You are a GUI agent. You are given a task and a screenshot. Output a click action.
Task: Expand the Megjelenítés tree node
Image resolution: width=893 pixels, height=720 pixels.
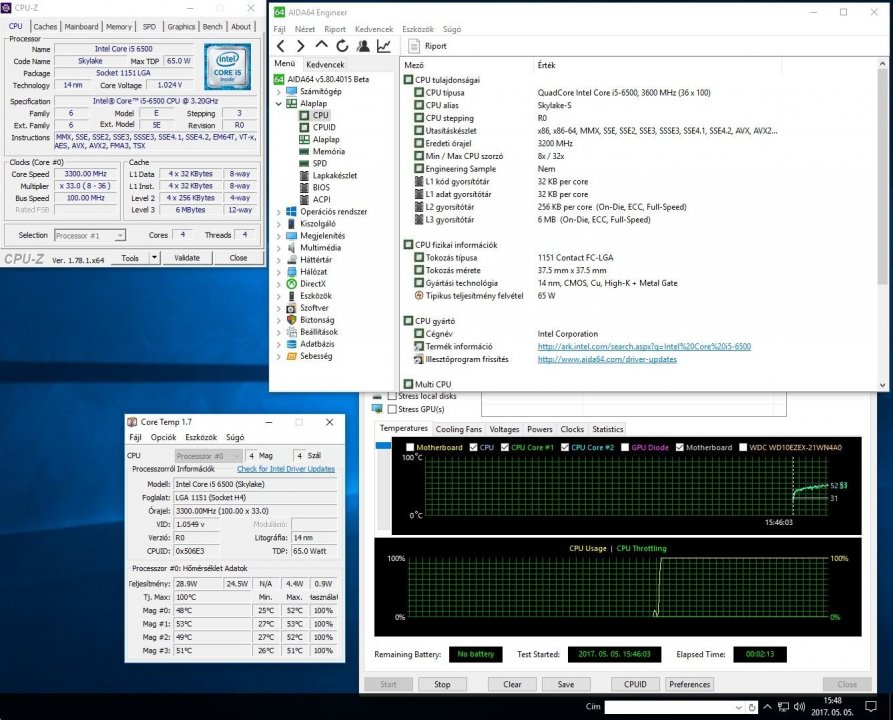tap(278, 236)
